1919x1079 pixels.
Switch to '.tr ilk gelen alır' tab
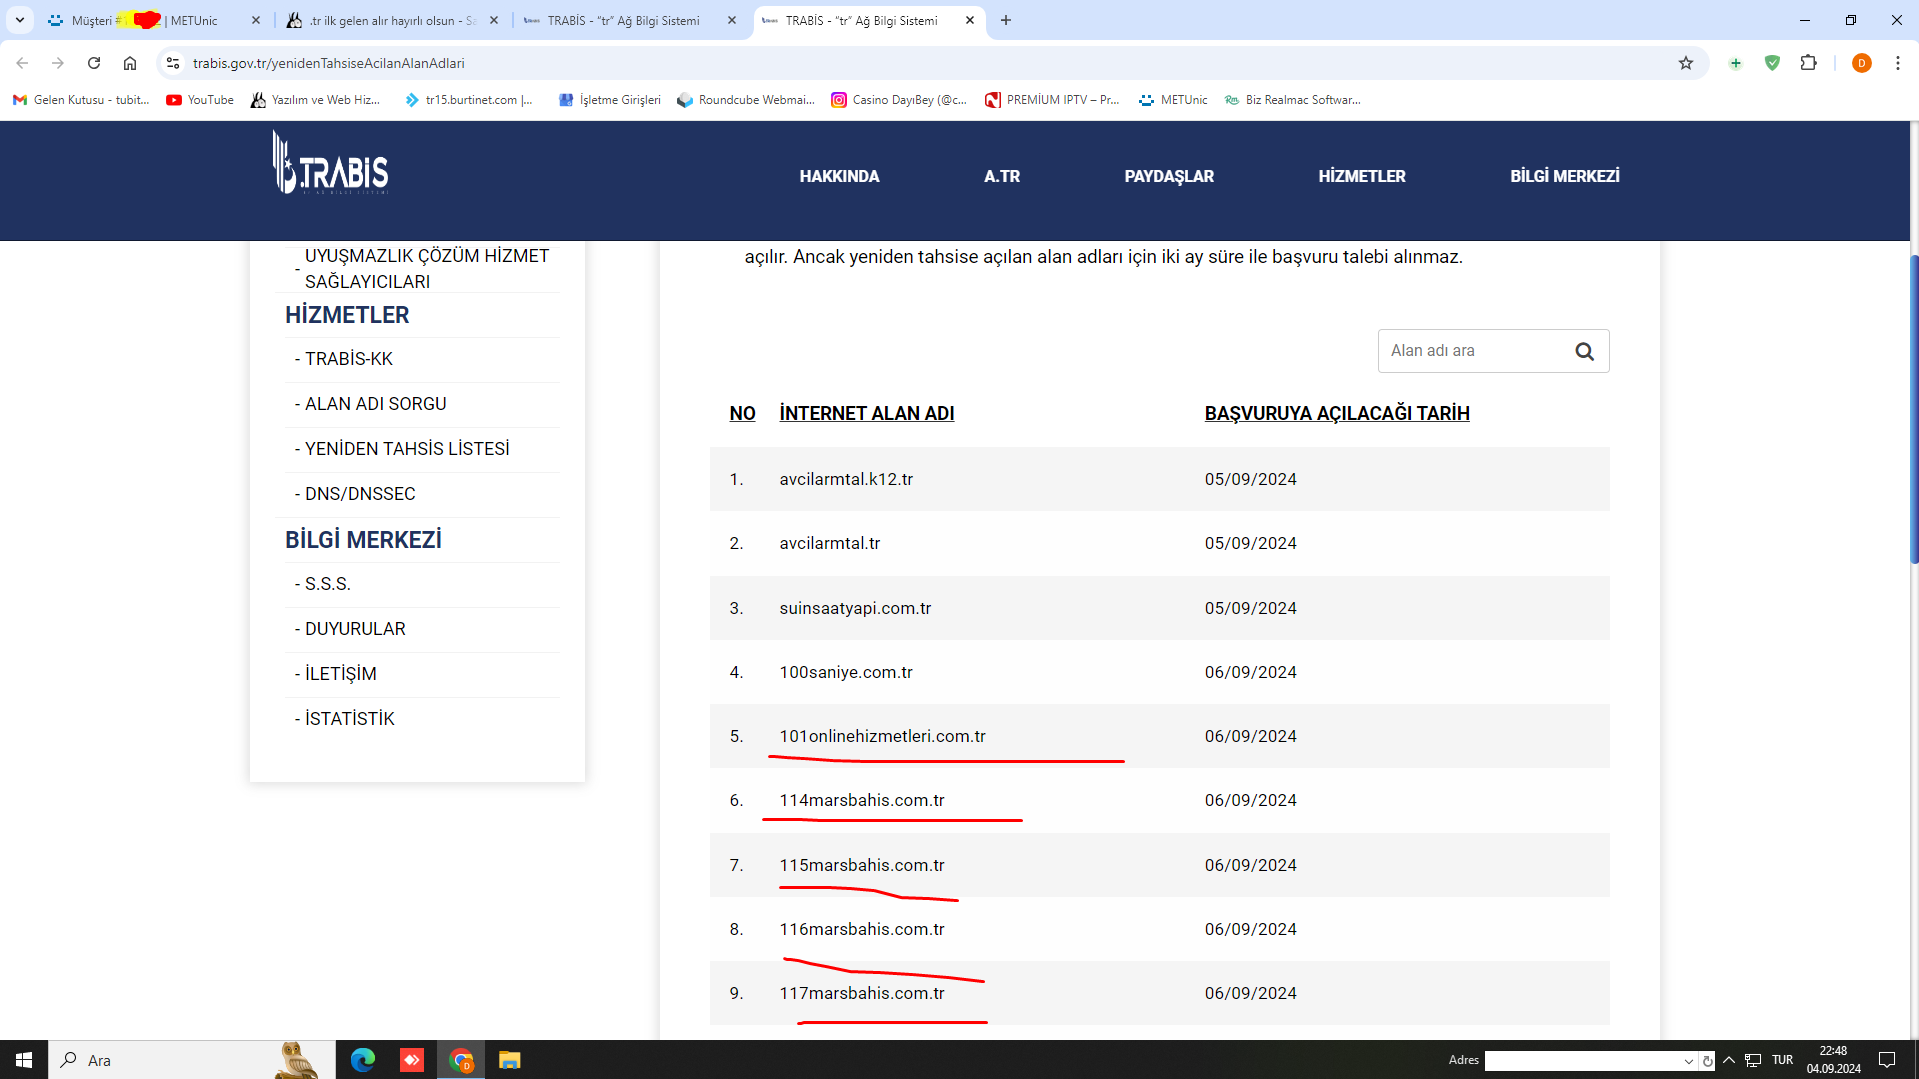392,20
